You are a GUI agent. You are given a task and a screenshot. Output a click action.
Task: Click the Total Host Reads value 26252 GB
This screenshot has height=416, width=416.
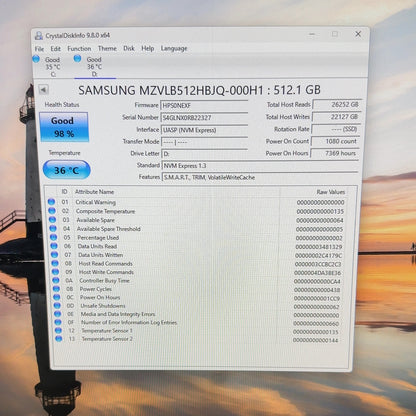(337, 105)
